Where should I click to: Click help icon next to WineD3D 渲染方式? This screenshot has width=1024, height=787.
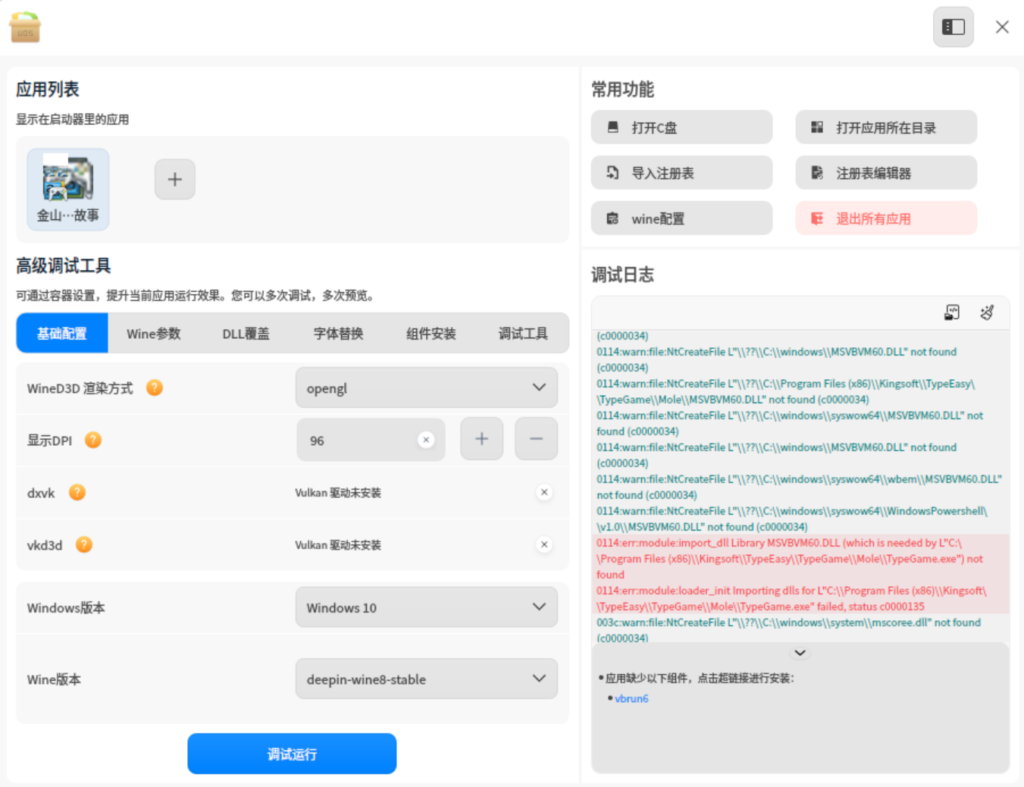tap(155, 387)
